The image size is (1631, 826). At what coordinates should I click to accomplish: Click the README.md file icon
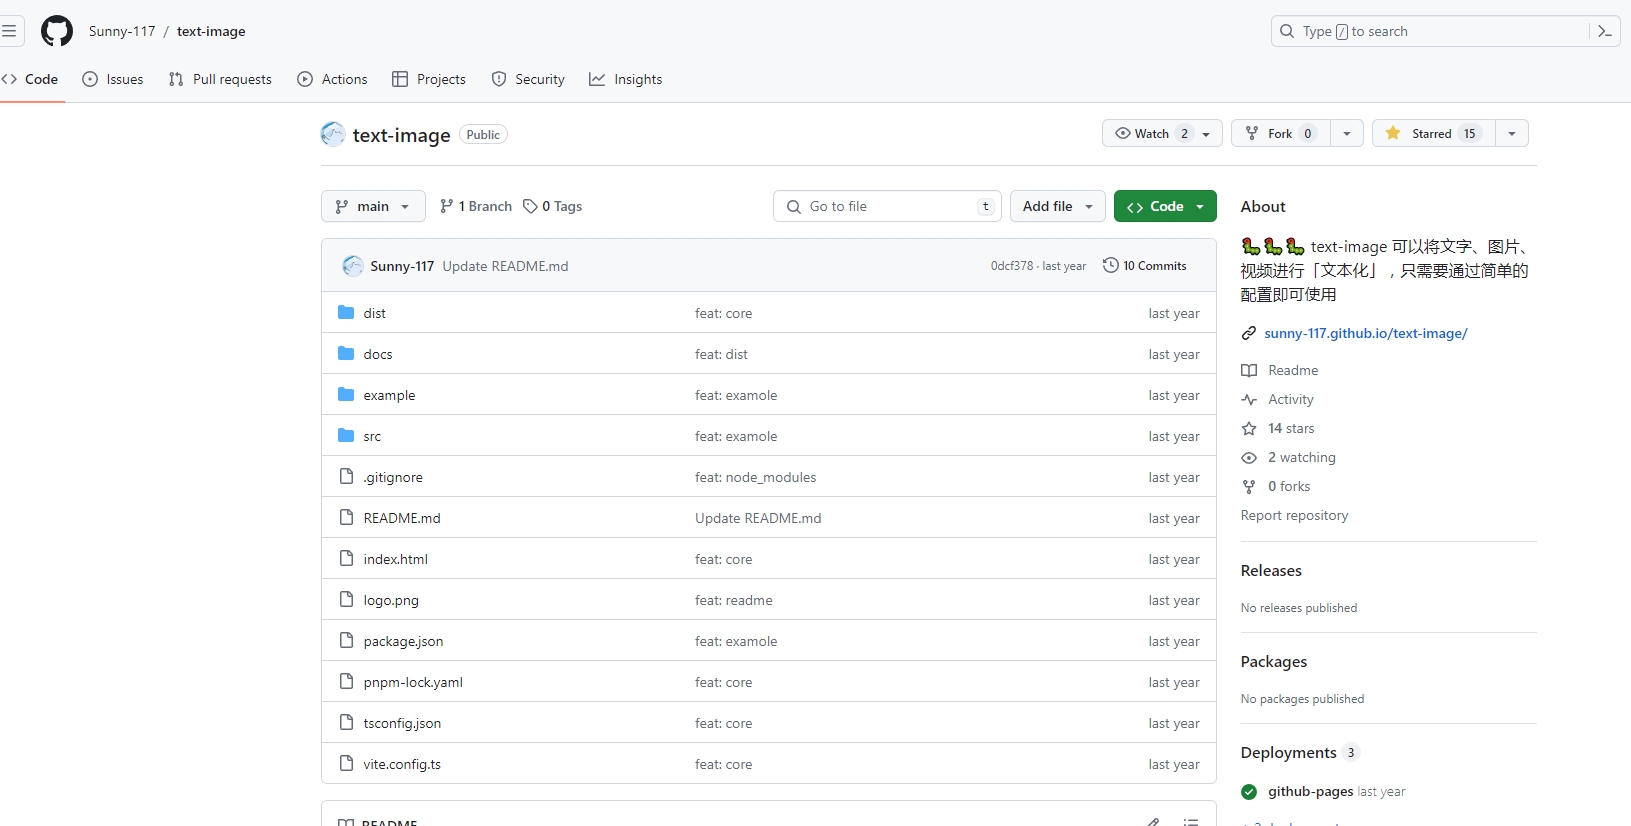click(x=346, y=517)
